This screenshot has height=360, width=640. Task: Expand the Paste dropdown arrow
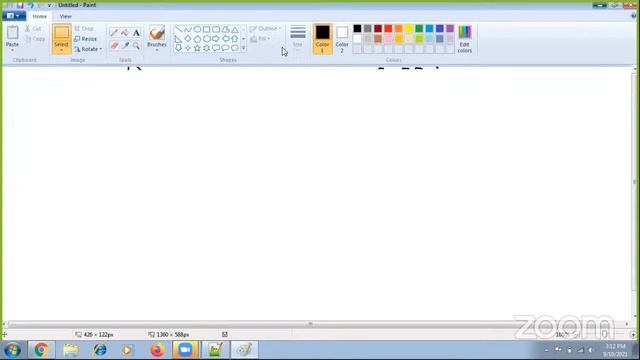(12, 50)
